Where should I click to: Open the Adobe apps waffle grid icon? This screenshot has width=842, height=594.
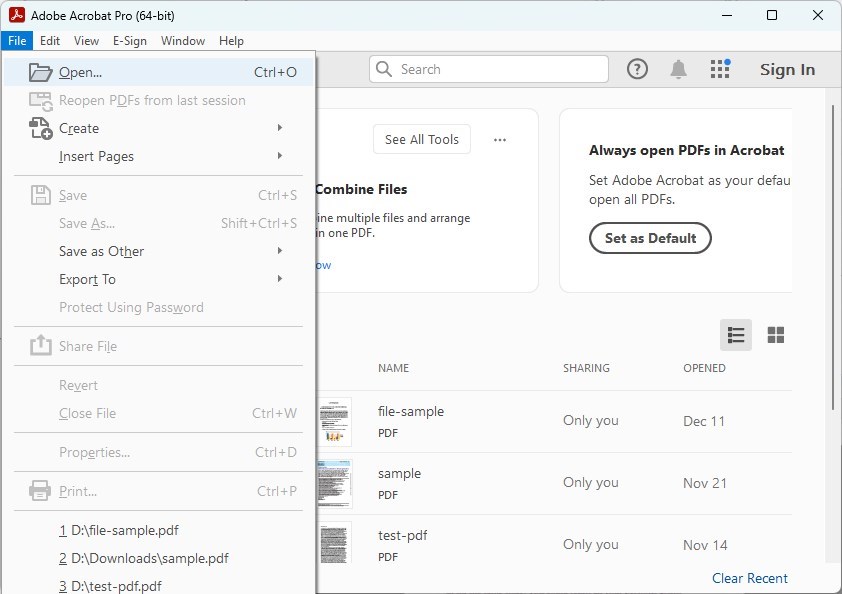720,69
